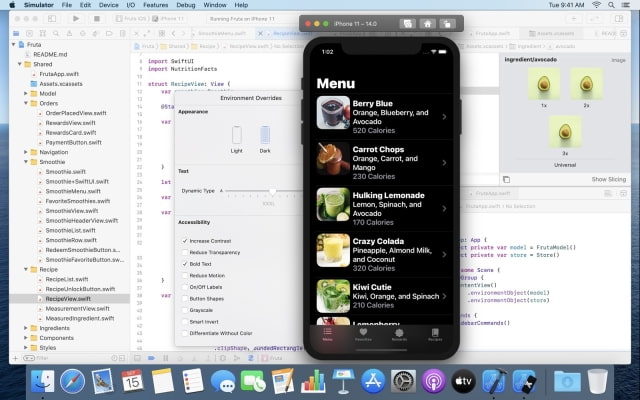Click Show Slicing in the asset editor

pyautogui.click(x=607, y=179)
